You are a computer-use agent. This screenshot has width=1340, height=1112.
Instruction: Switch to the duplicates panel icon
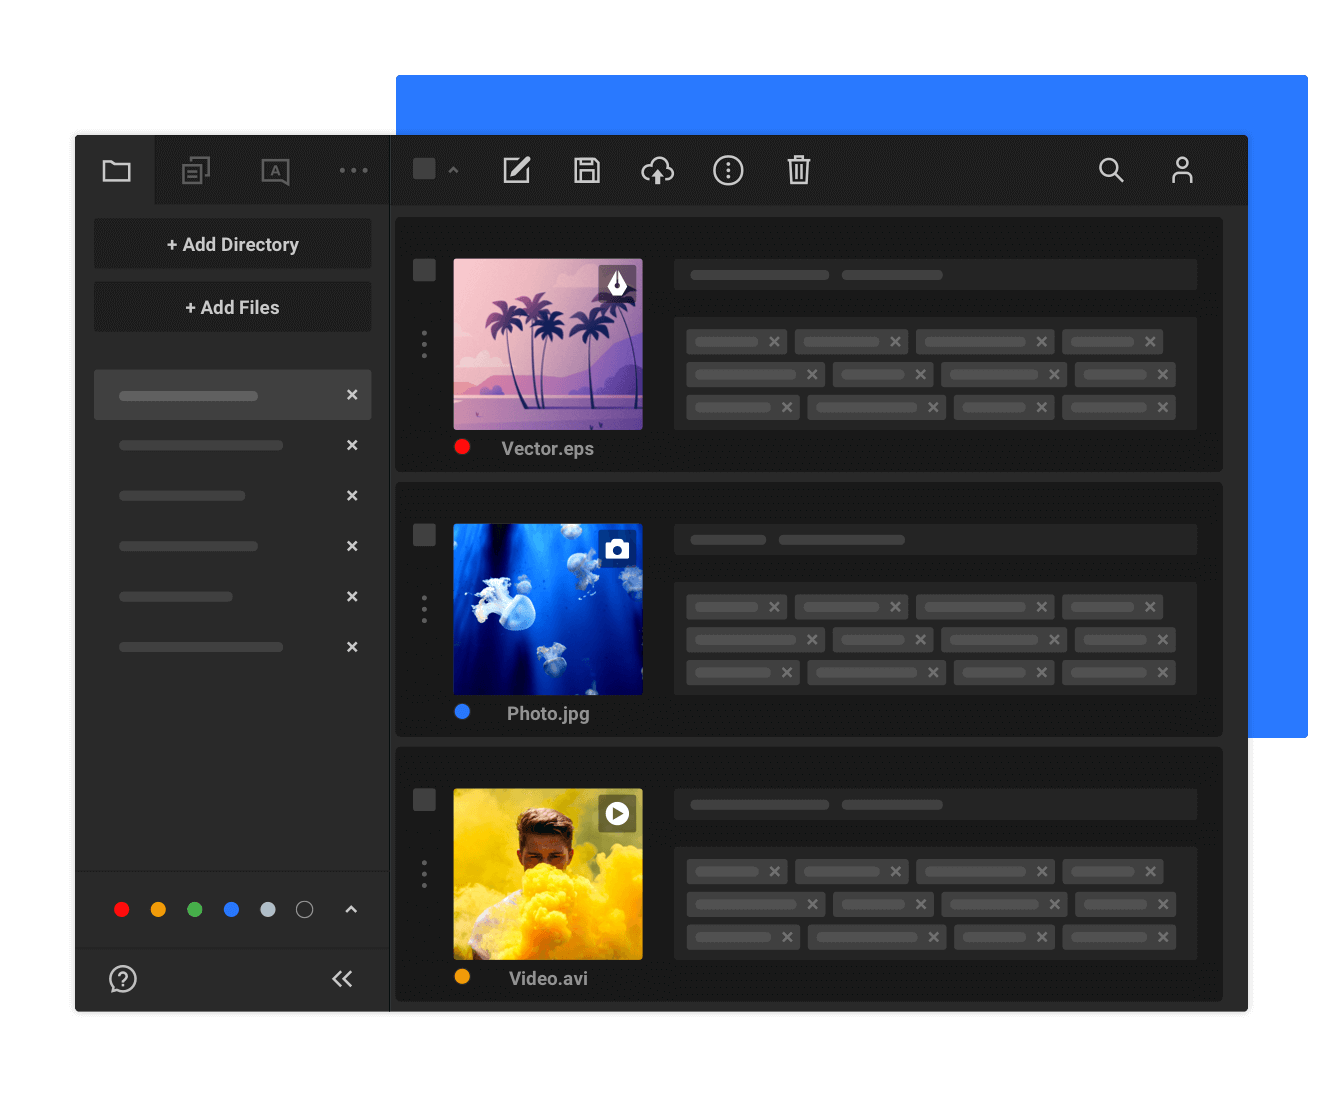coord(195,171)
